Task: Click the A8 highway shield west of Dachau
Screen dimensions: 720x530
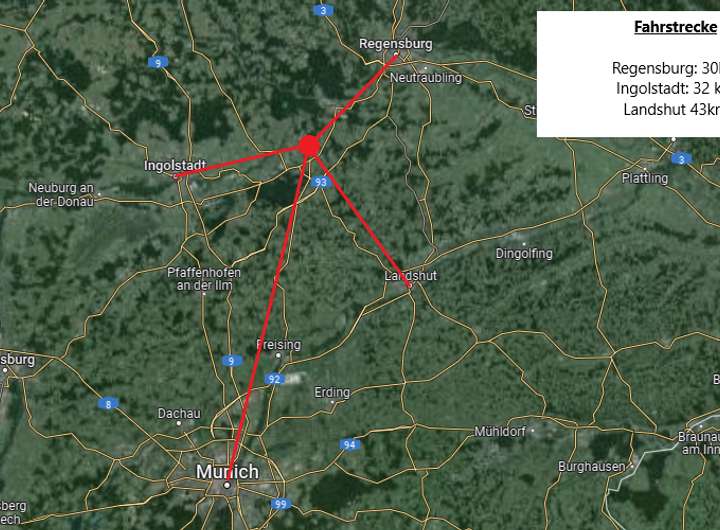Action: (x=108, y=404)
